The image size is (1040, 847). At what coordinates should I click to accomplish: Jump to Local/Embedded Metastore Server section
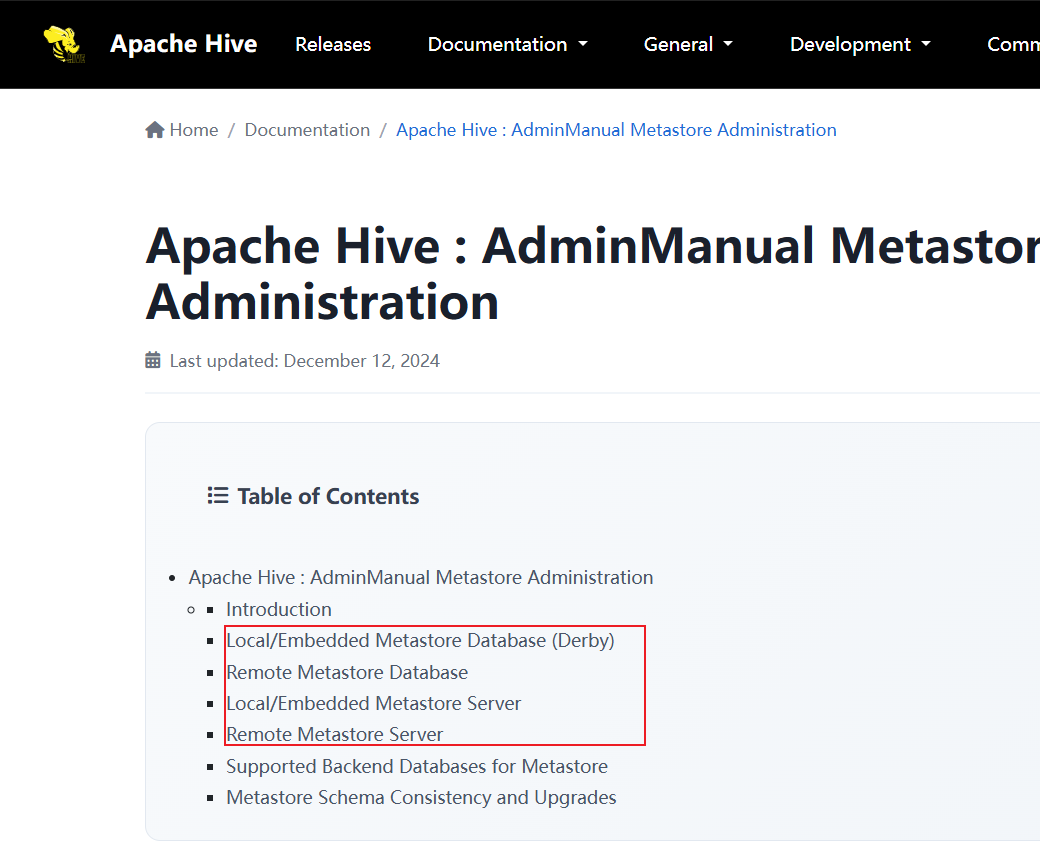click(373, 704)
